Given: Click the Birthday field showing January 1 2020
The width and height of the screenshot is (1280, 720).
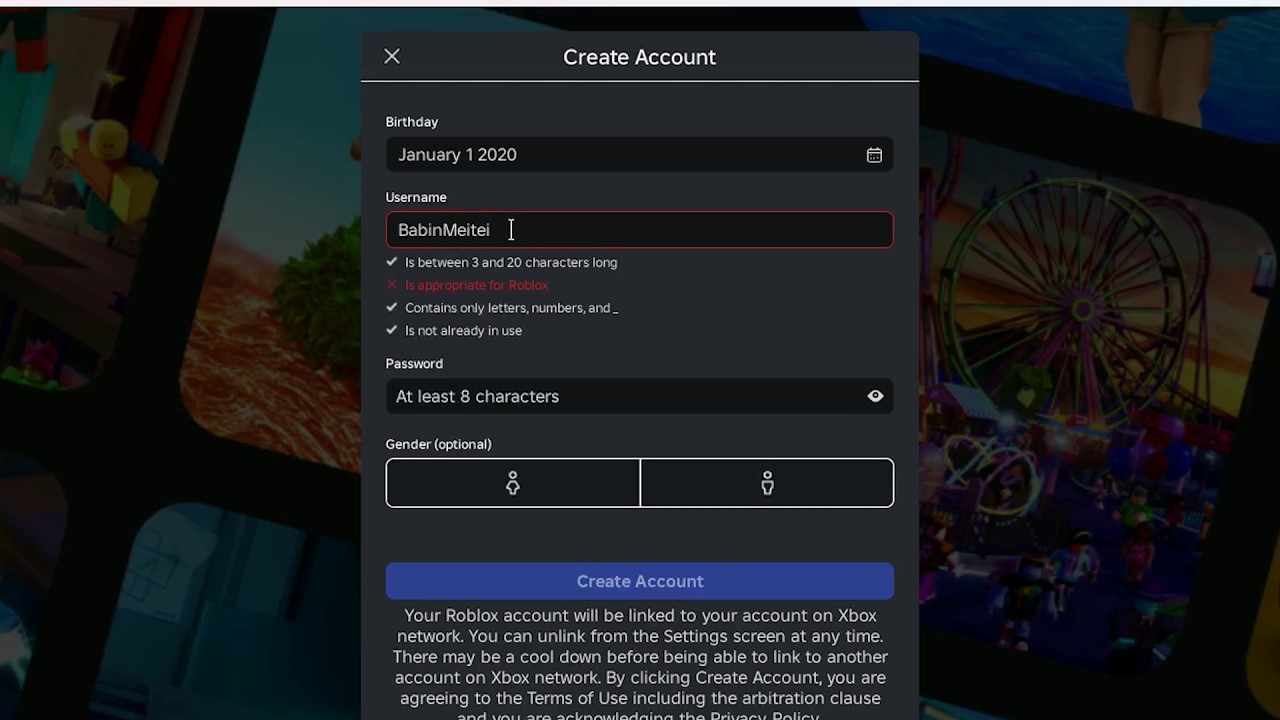Looking at the screenshot, I should click(640, 155).
